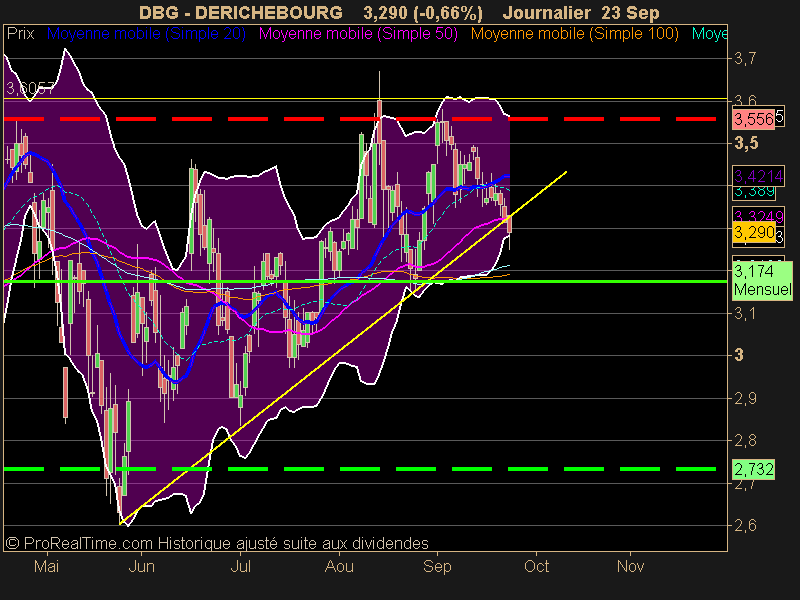Click the 'Jun' month label on time axis
The height and width of the screenshot is (600, 800).
[x=141, y=566]
